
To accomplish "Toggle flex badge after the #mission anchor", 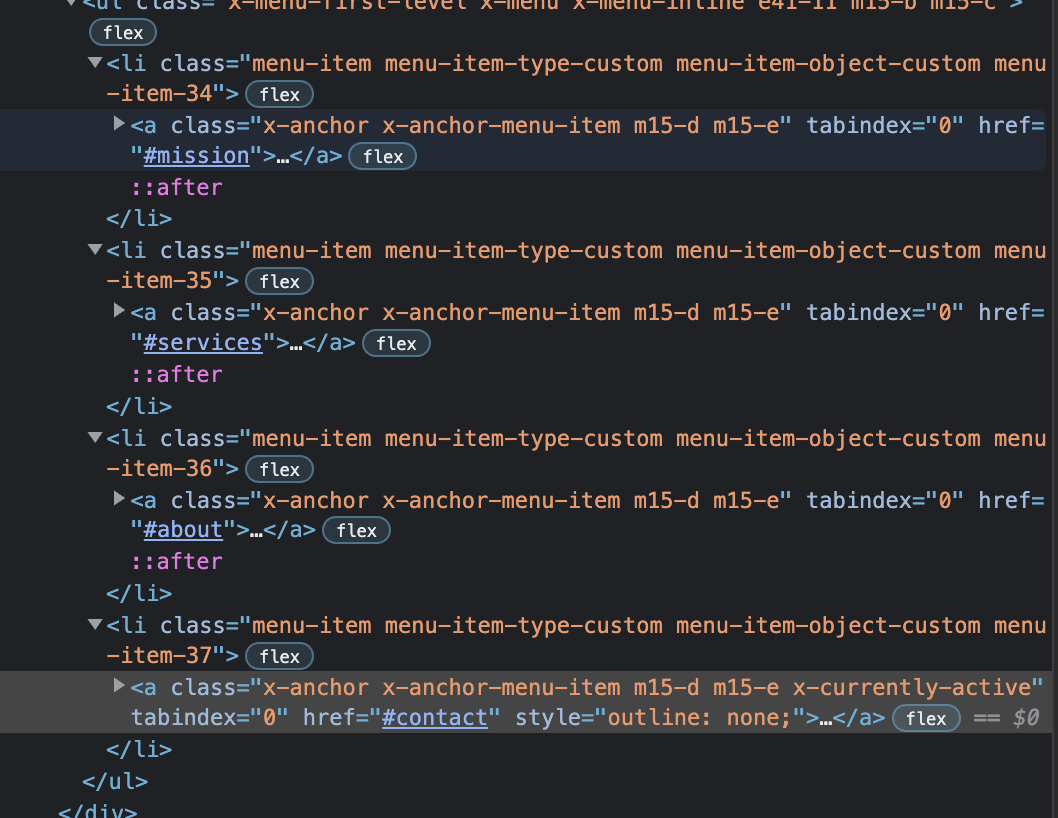I will (x=382, y=157).
